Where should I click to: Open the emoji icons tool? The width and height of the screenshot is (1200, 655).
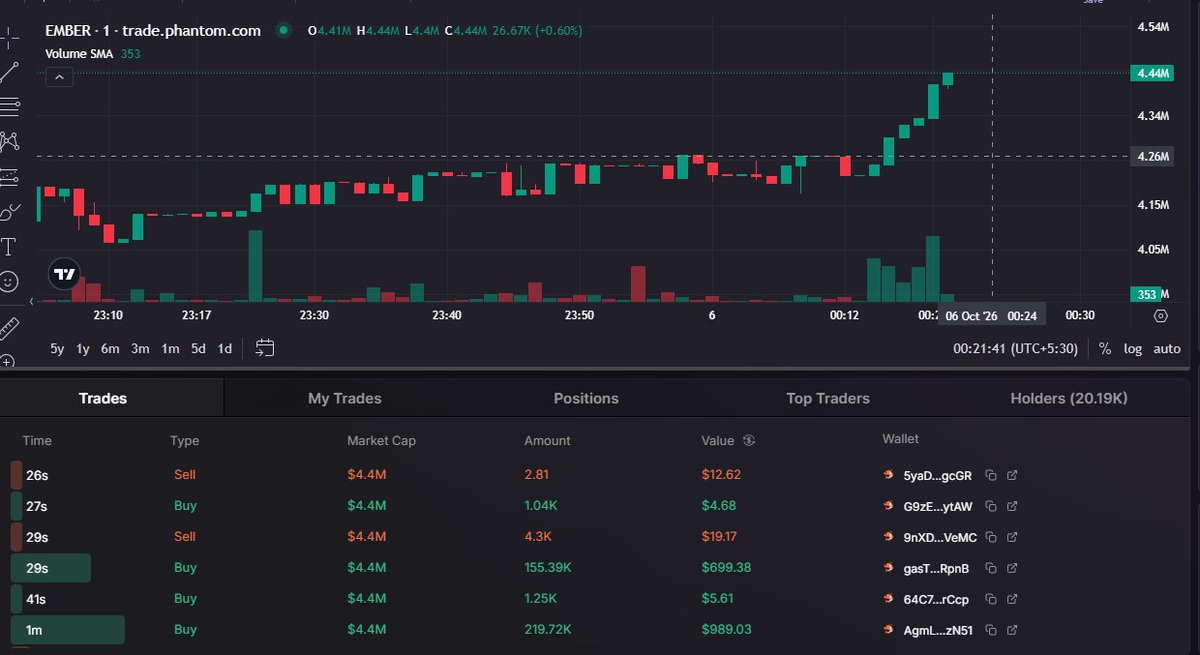click(9, 281)
